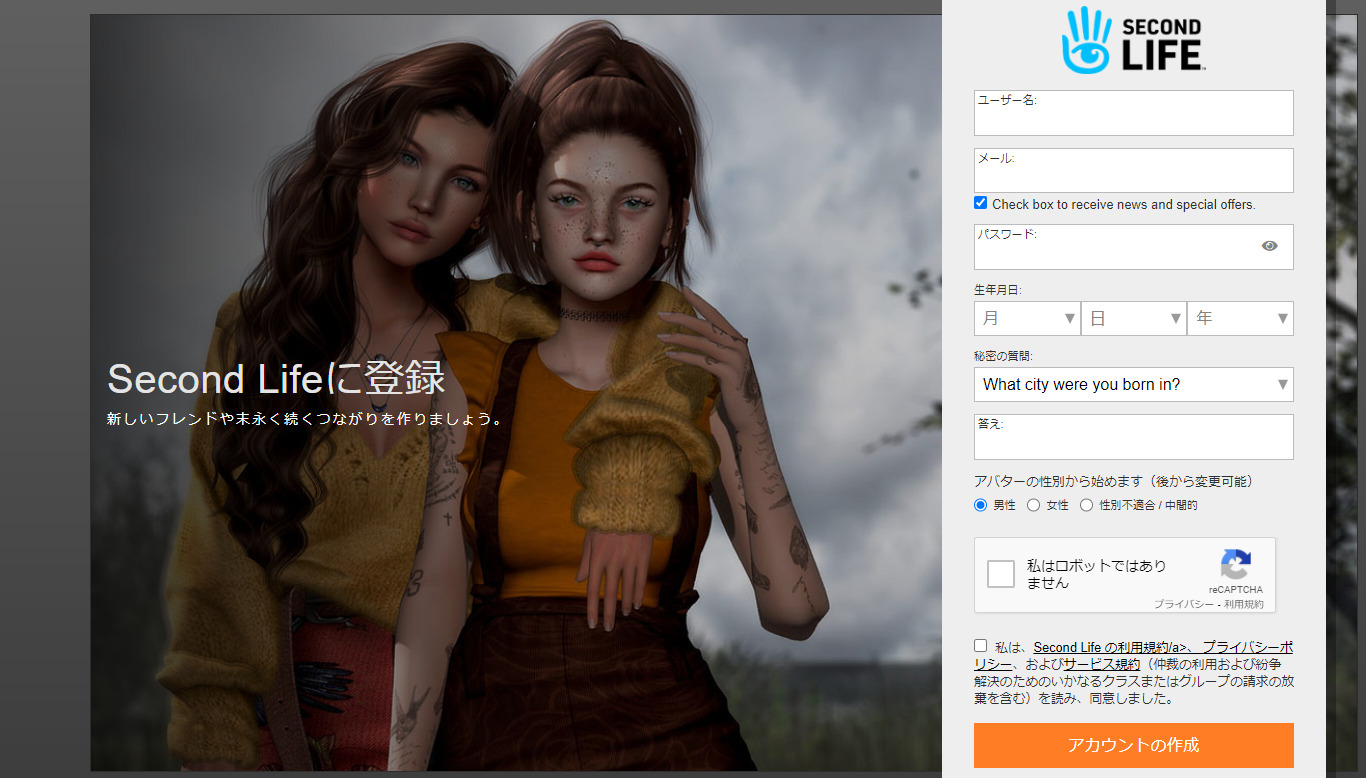Viewport: 1366px width, 778px height.
Task: Open the 年 year dropdown
Action: pyautogui.click(x=1240, y=318)
